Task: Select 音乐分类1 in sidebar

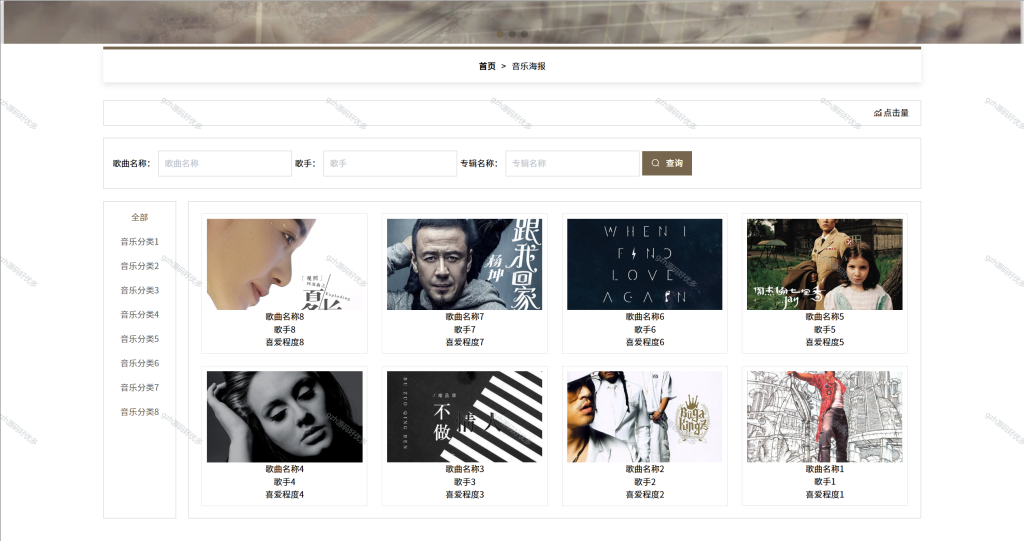Action: coord(140,242)
